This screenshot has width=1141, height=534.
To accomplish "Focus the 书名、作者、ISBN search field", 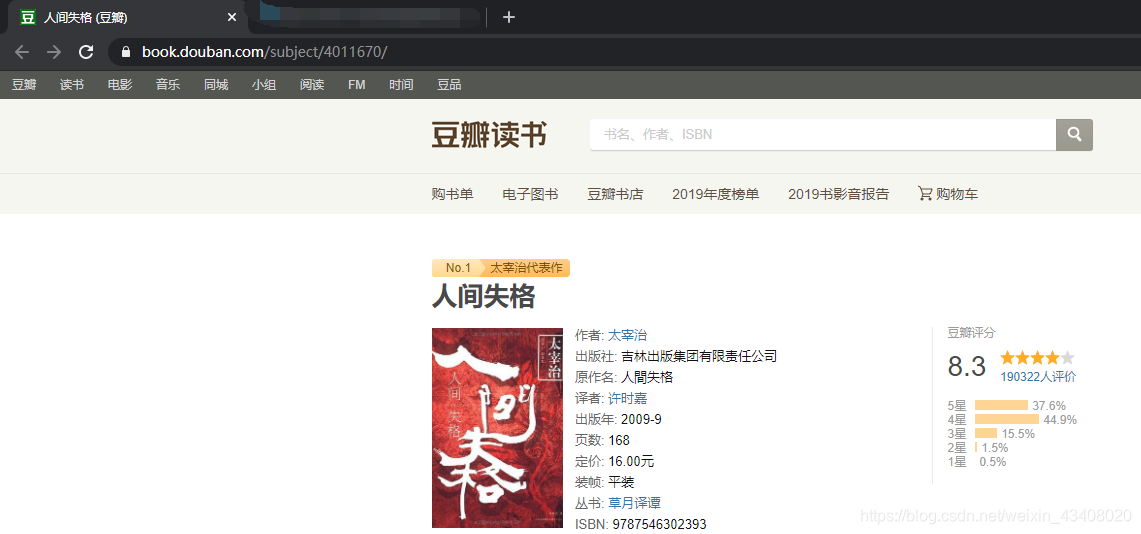I will coord(822,135).
